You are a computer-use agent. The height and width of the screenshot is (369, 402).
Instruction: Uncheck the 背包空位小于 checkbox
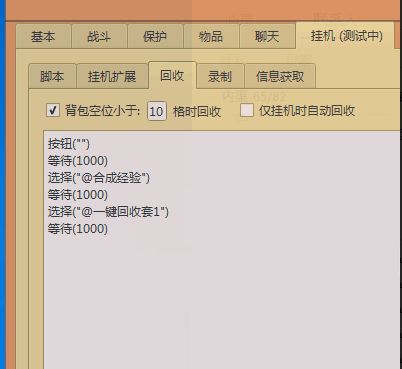pos(53,110)
